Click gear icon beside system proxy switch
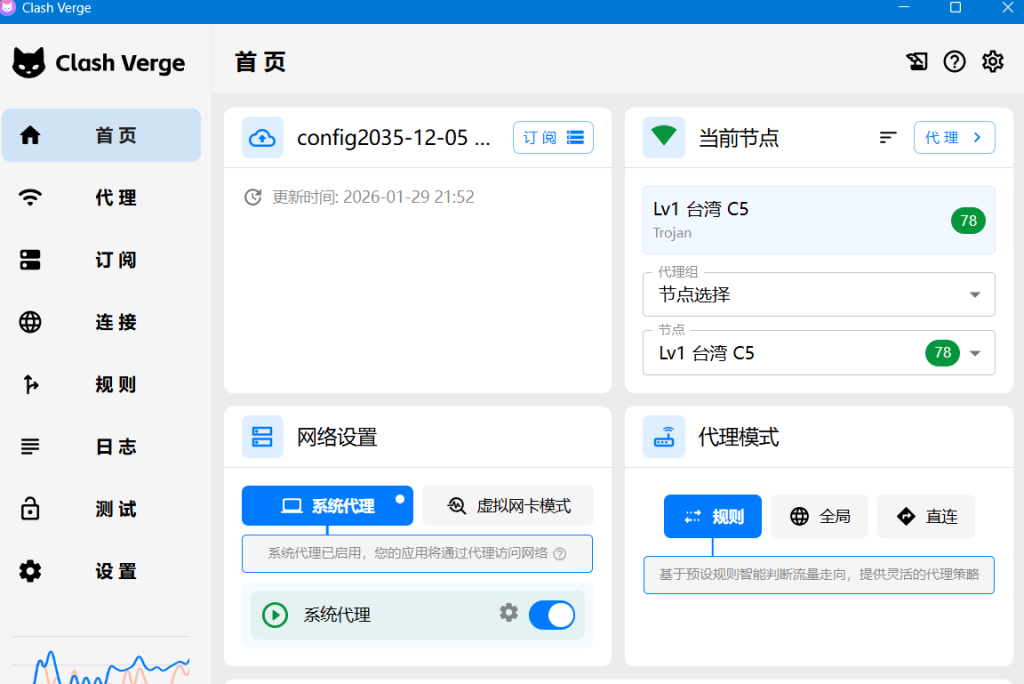 click(x=509, y=613)
